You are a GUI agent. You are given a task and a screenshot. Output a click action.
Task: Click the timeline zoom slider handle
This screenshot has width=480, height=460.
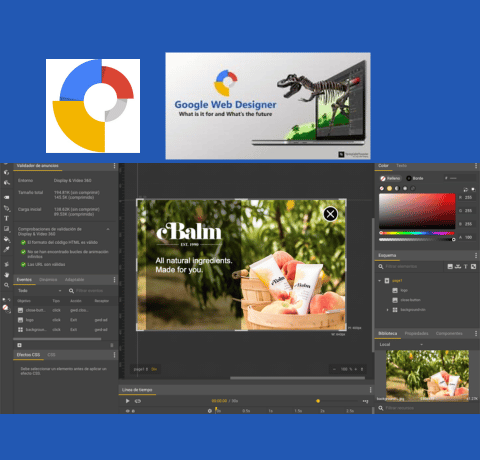318,401
